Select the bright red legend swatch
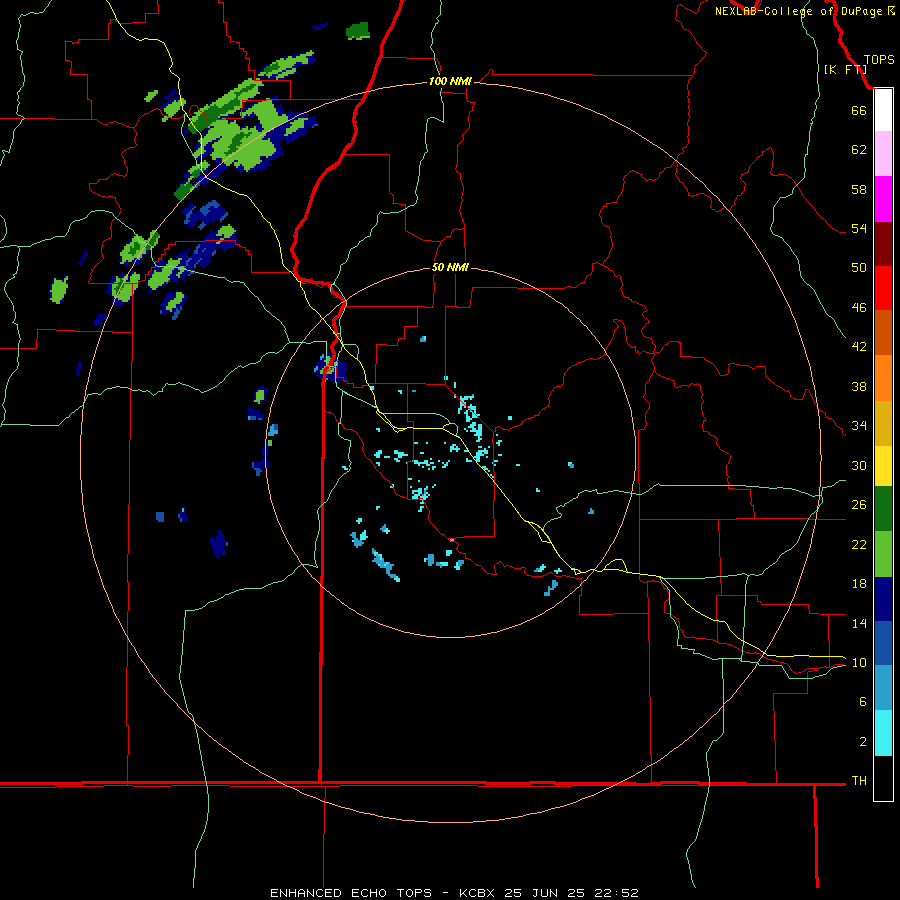 [883, 288]
